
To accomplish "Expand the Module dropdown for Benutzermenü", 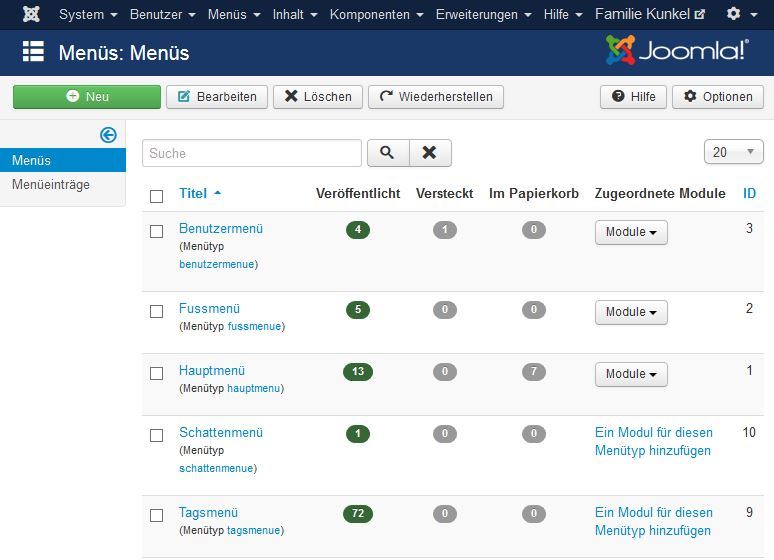I will click(x=631, y=232).
